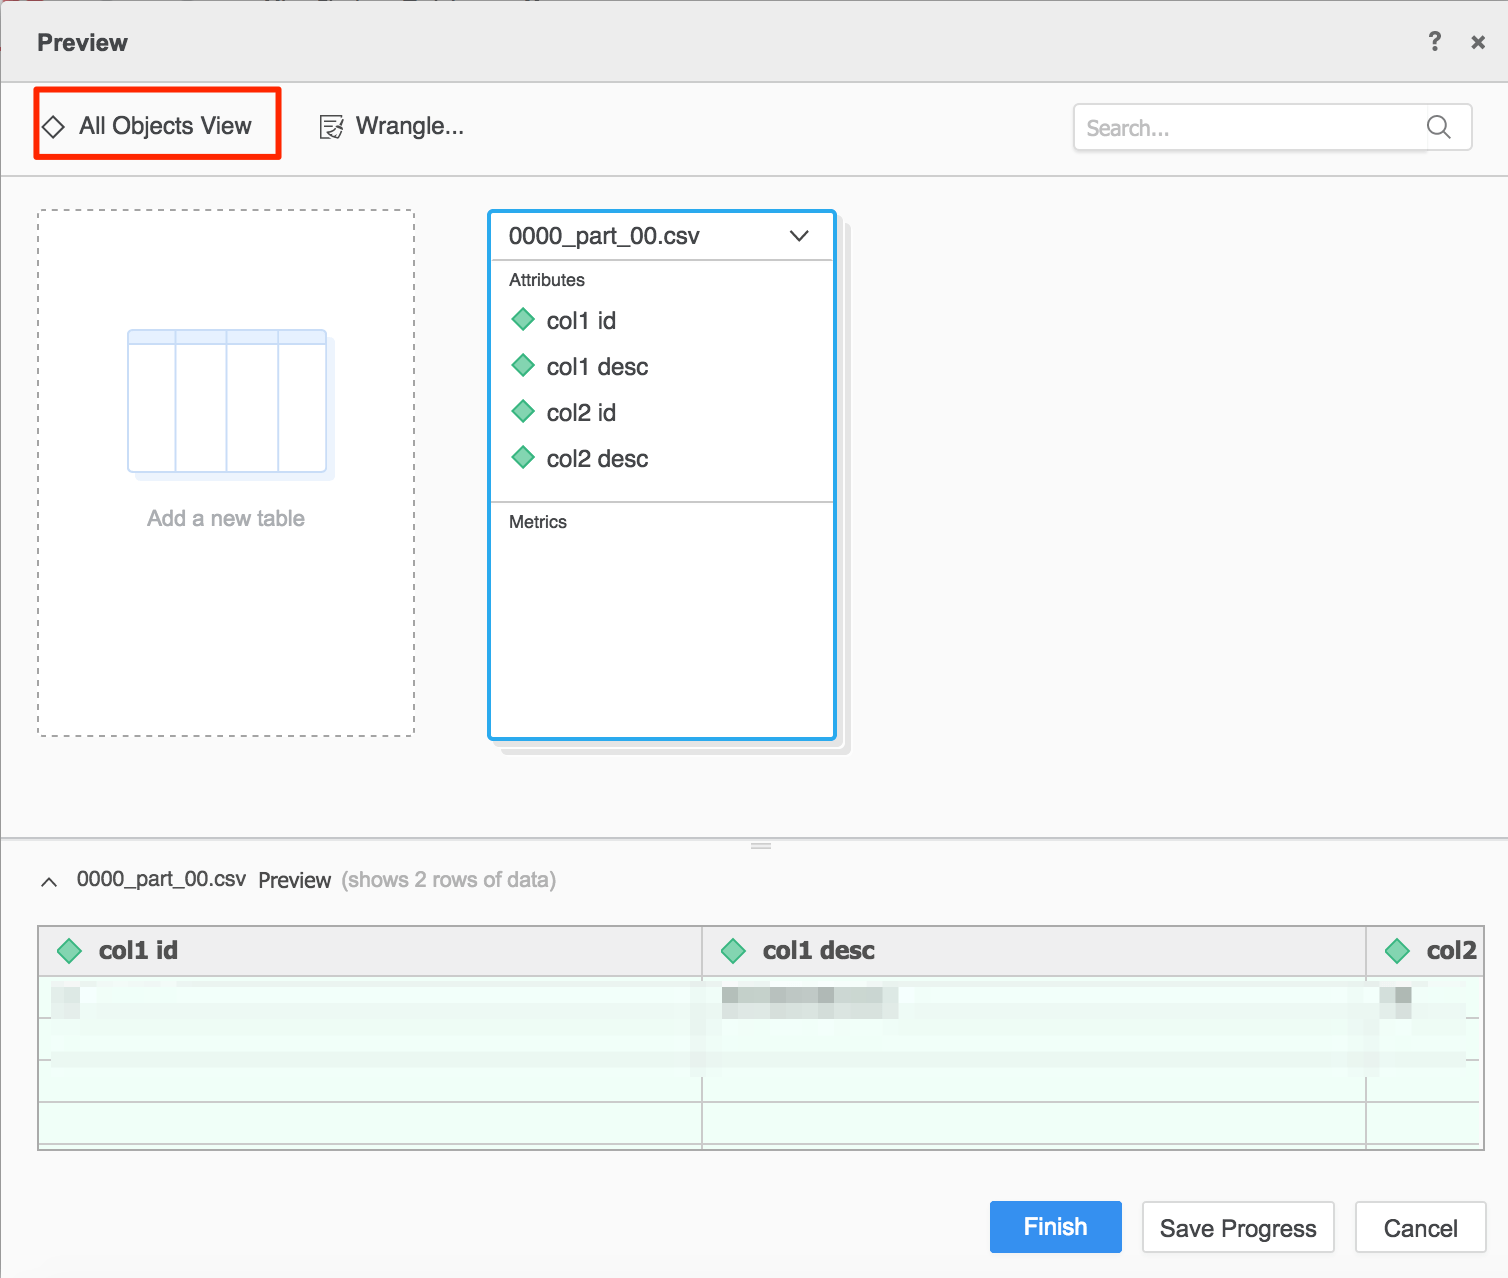Select the col2 desc attribute text
The width and height of the screenshot is (1508, 1278).
pos(597,459)
